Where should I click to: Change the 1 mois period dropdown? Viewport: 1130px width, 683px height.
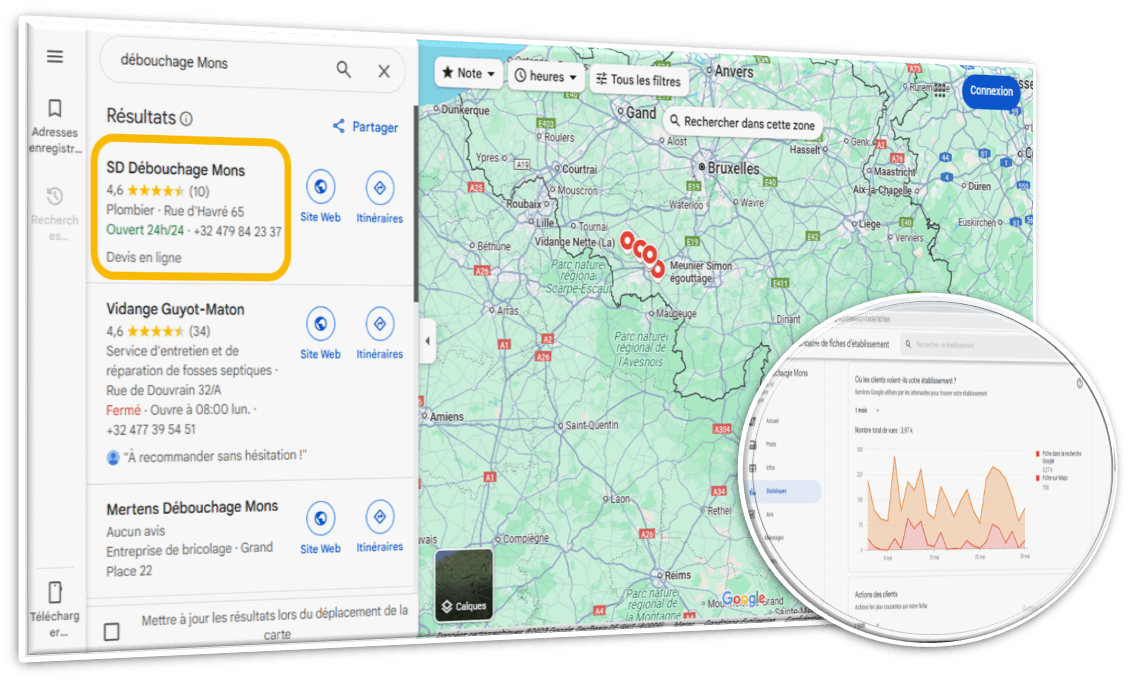coord(867,411)
